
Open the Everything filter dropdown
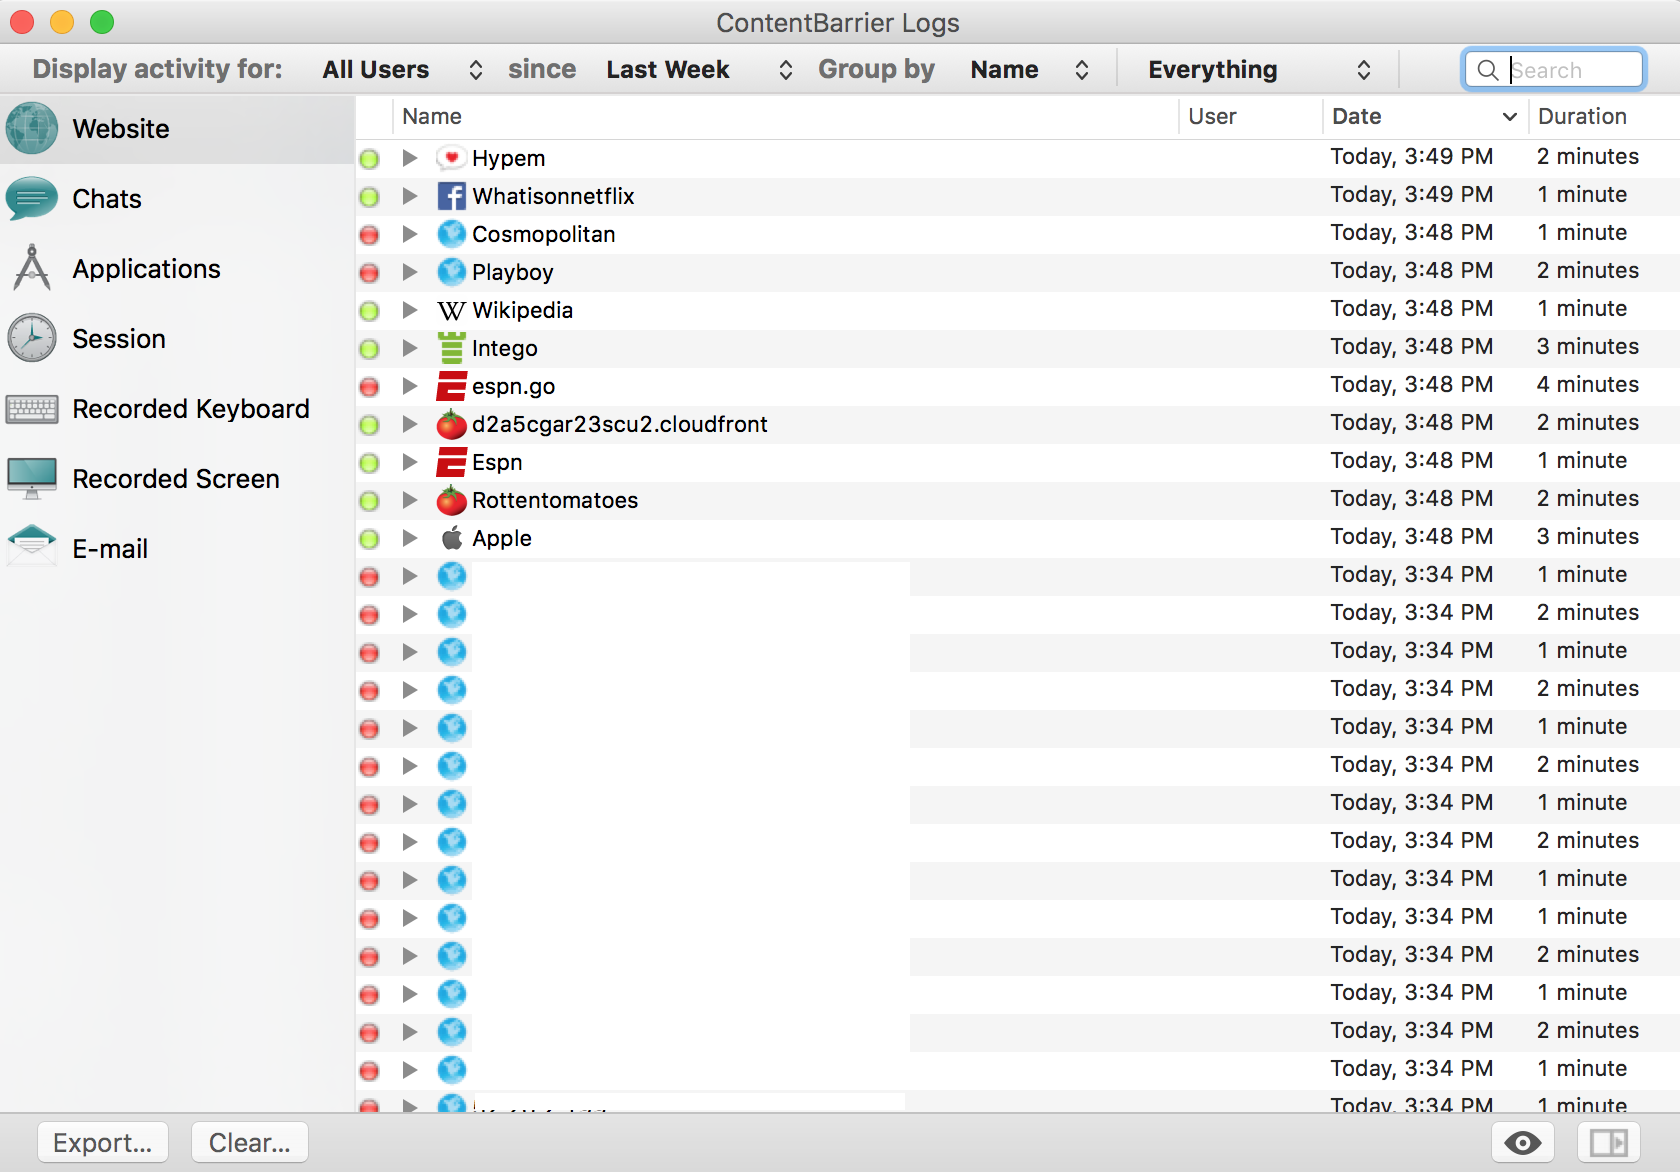pyautogui.click(x=1259, y=69)
